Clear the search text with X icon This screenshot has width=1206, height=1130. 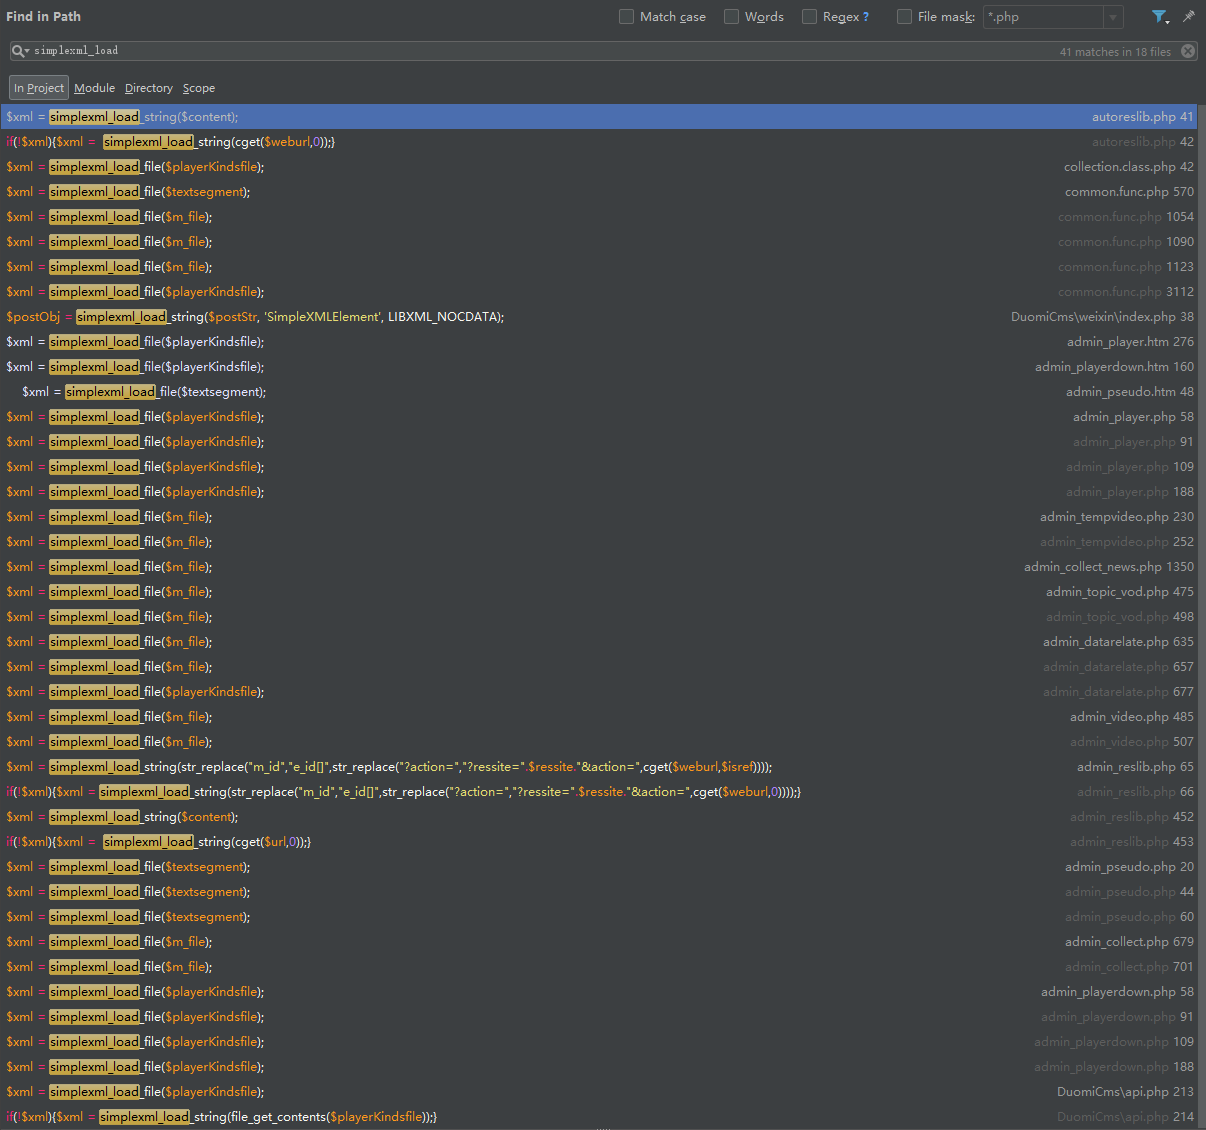[x=1188, y=51]
